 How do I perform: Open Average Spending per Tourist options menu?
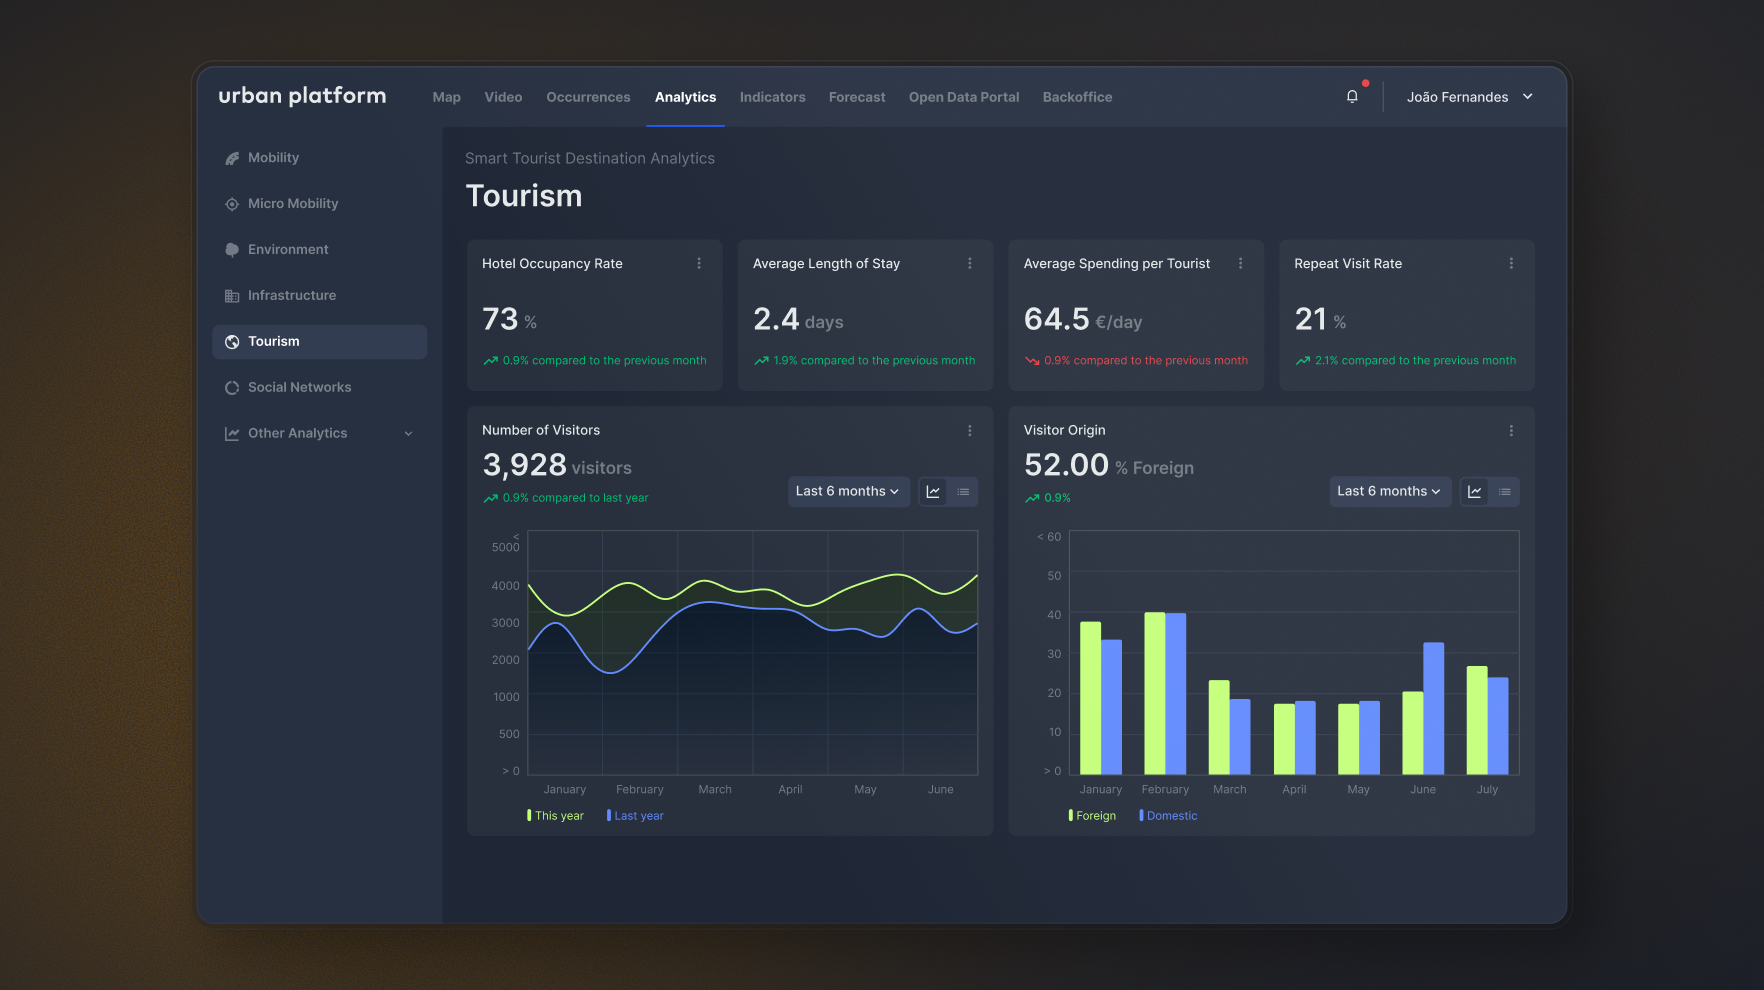pos(1240,264)
